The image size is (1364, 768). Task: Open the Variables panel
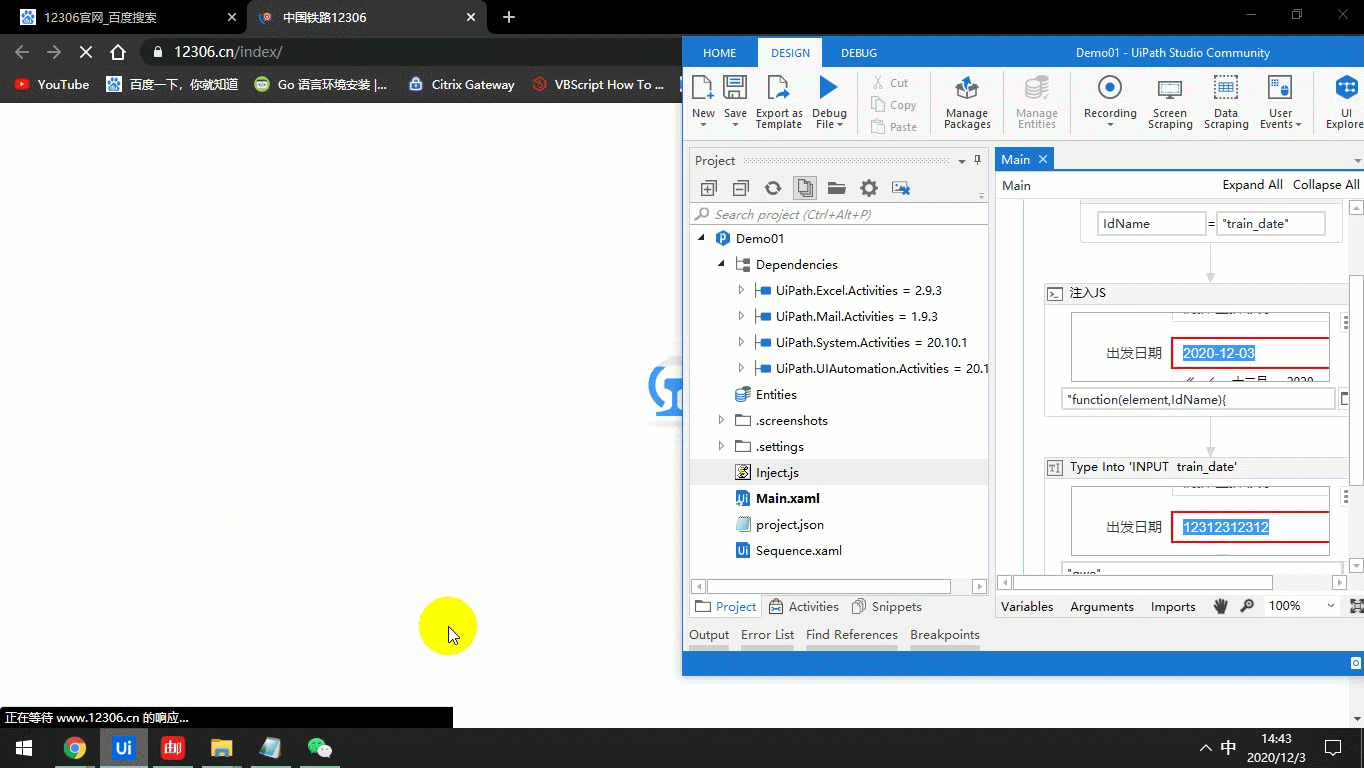[x=1027, y=606]
